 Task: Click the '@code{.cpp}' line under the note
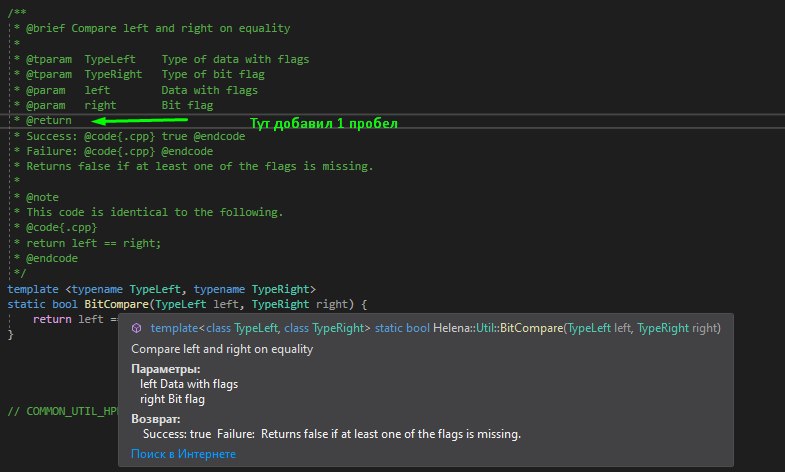pyautogui.click(x=62, y=227)
